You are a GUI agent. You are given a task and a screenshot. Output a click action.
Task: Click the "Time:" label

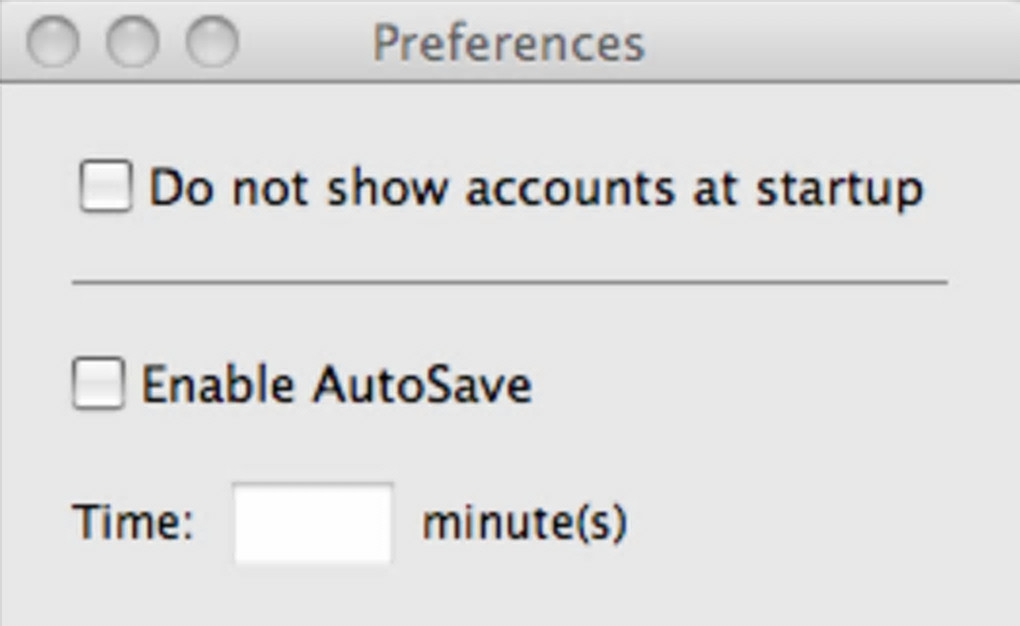(132, 523)
